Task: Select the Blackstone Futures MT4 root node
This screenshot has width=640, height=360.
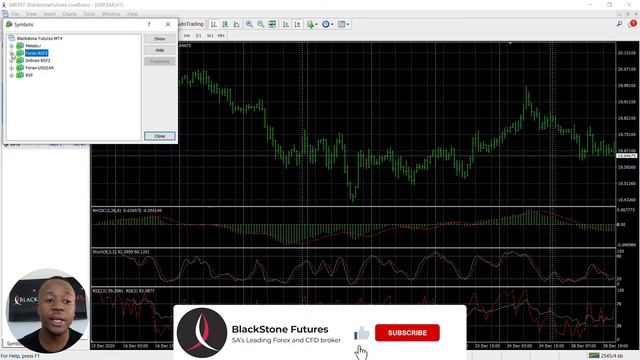Action: pyautogui.click(x=40, y=38)
